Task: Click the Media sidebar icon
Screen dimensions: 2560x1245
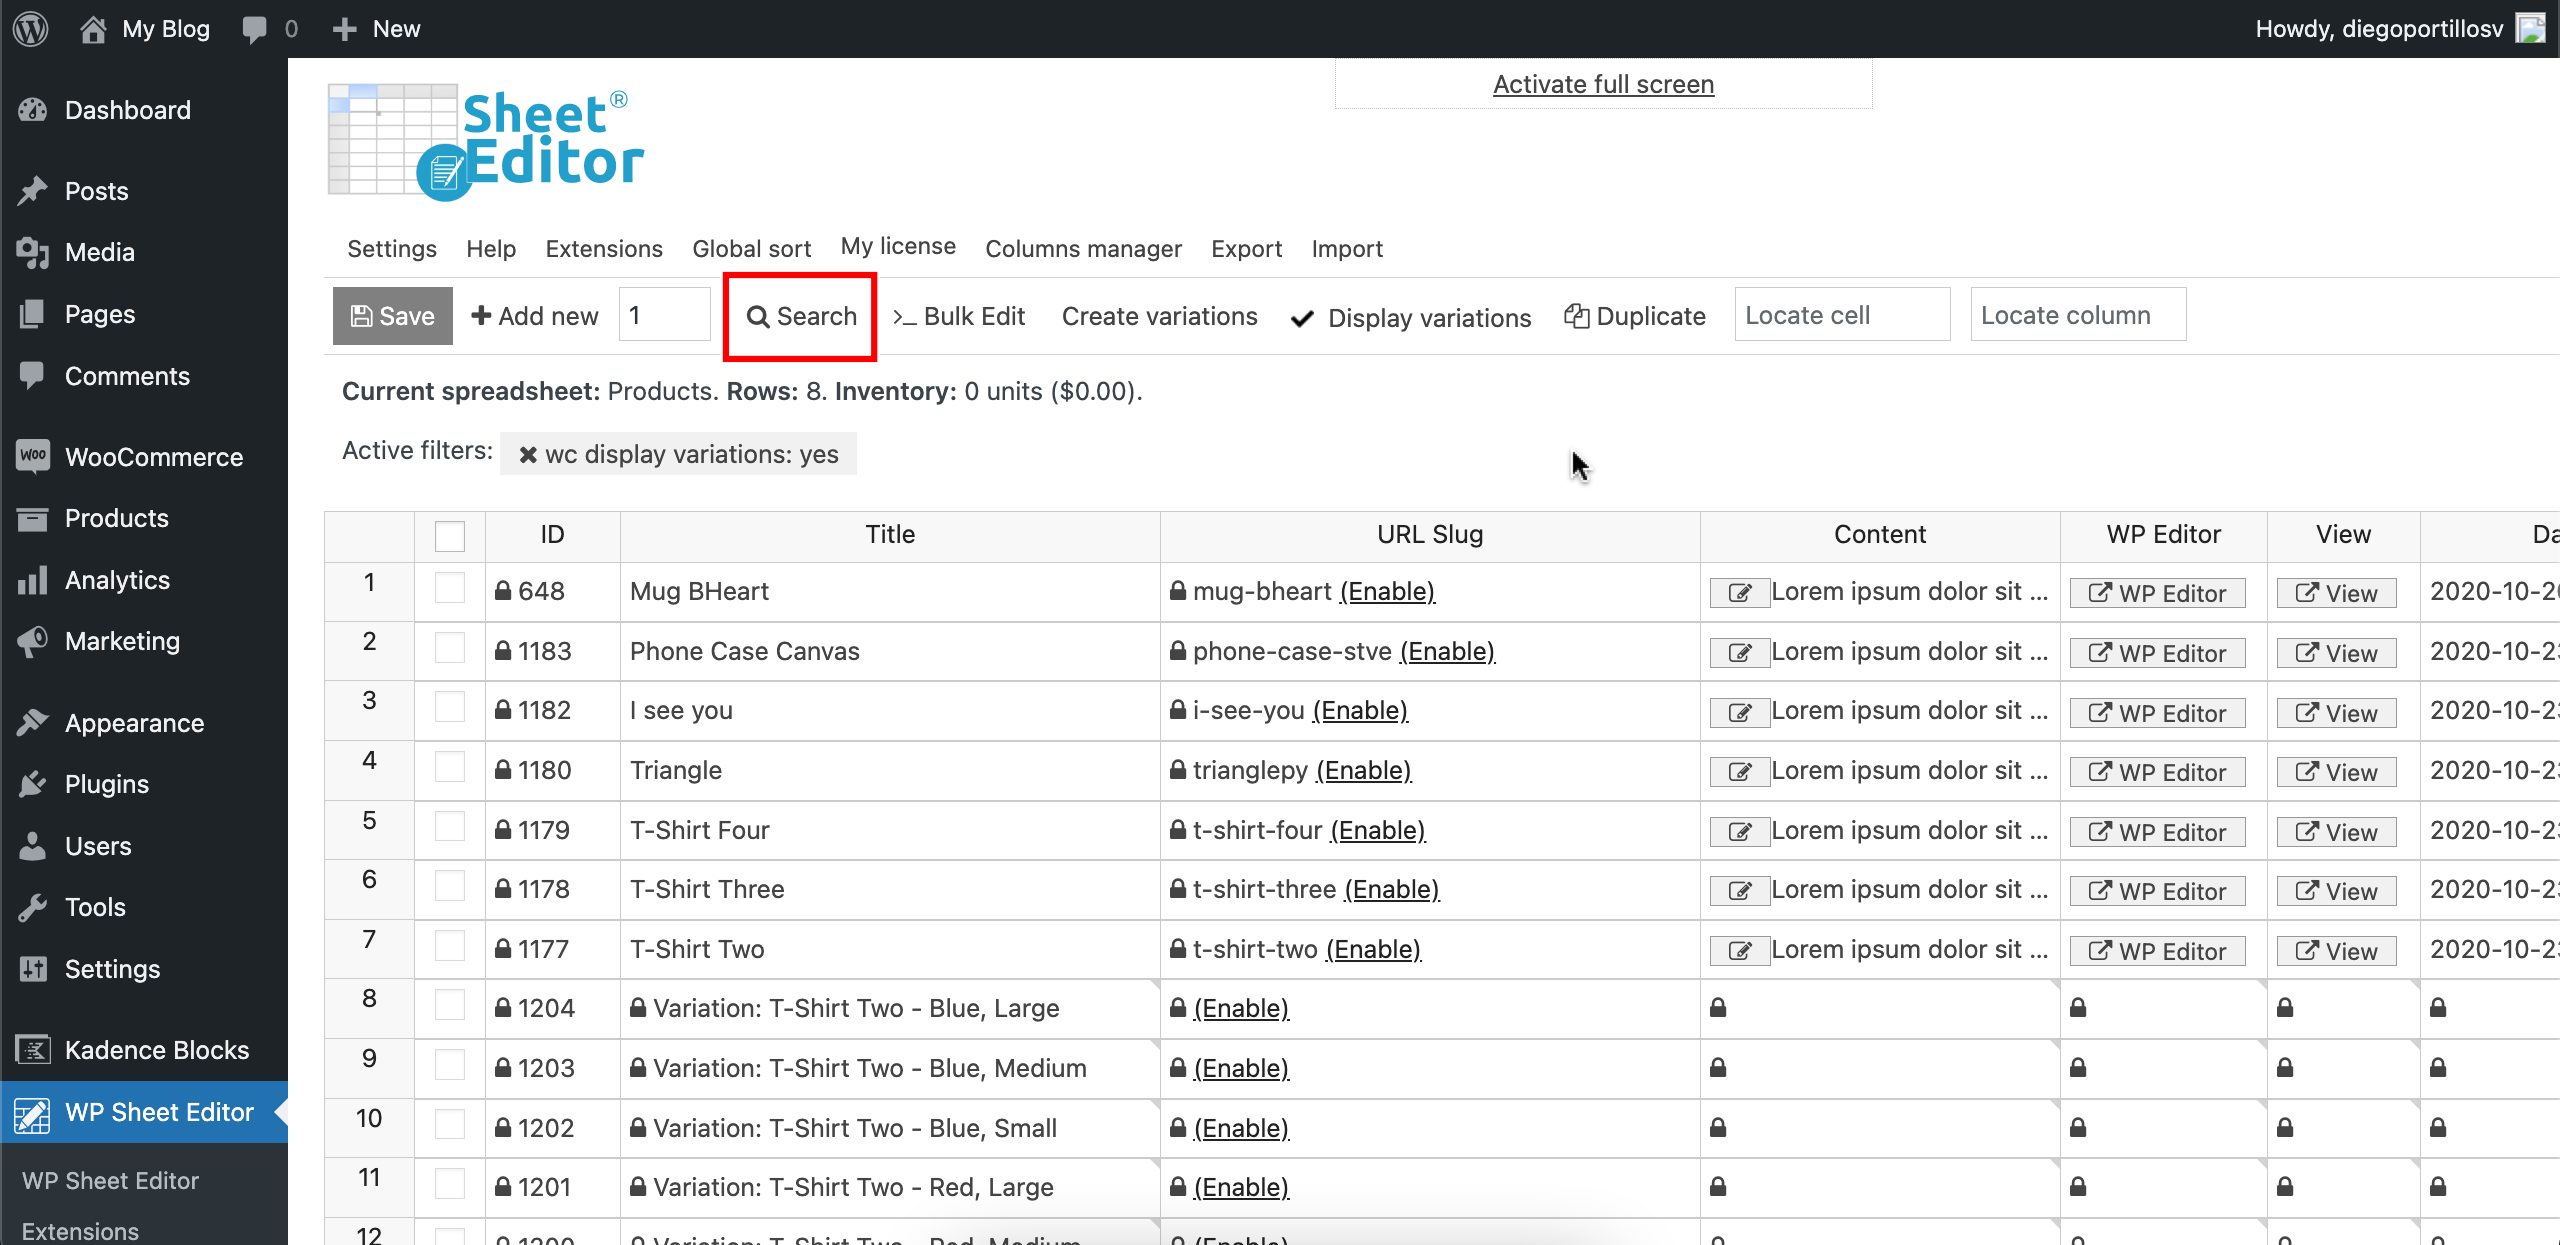Action: pos(33,252)
